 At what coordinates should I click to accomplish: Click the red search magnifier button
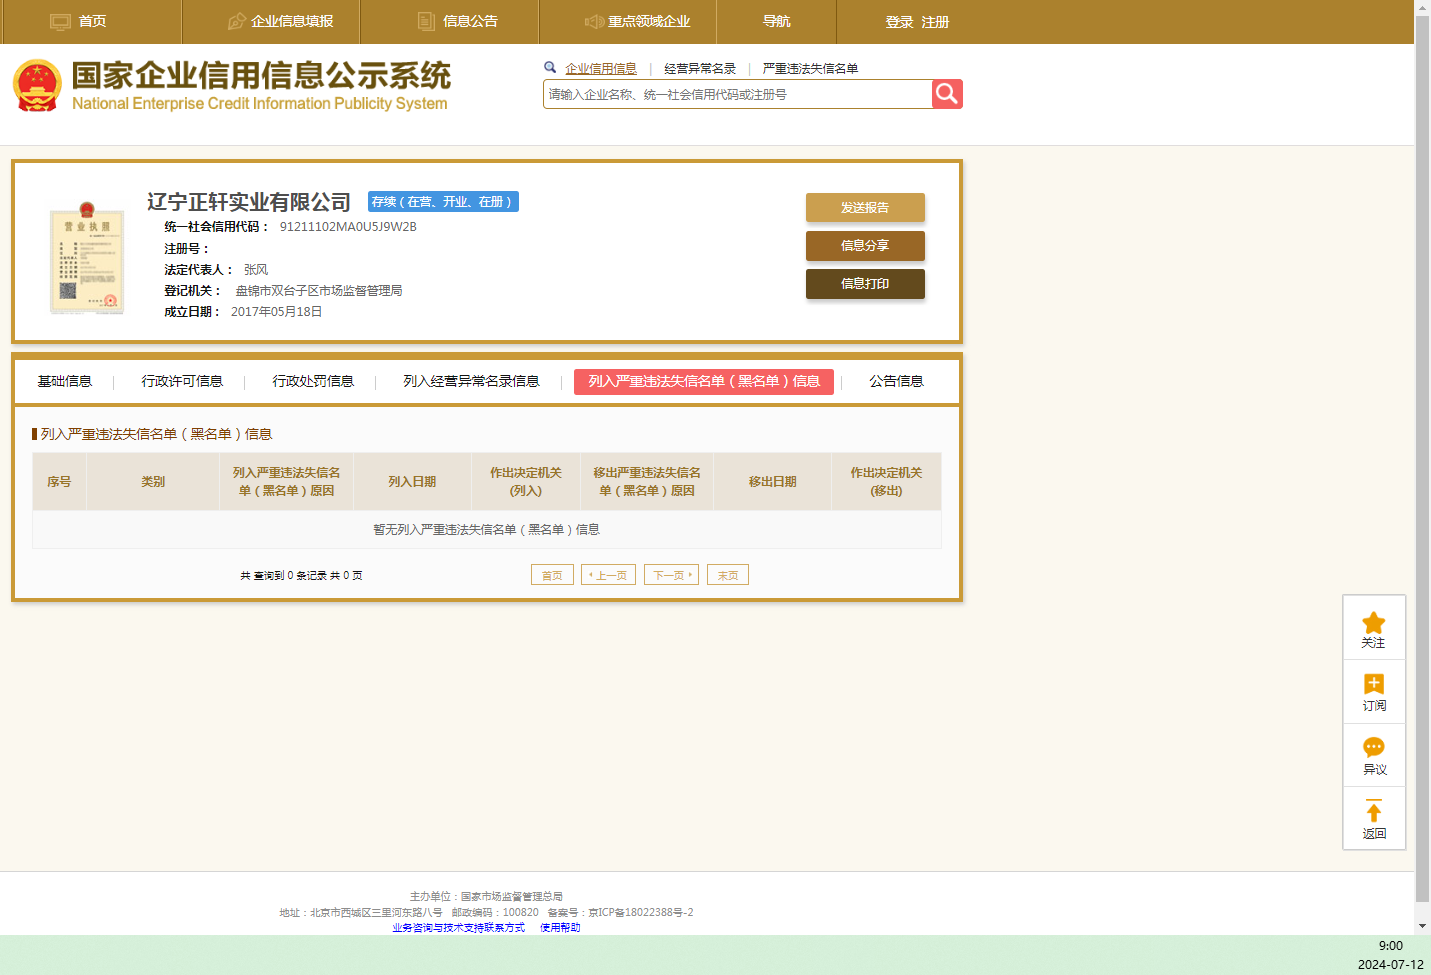[947, 94]
